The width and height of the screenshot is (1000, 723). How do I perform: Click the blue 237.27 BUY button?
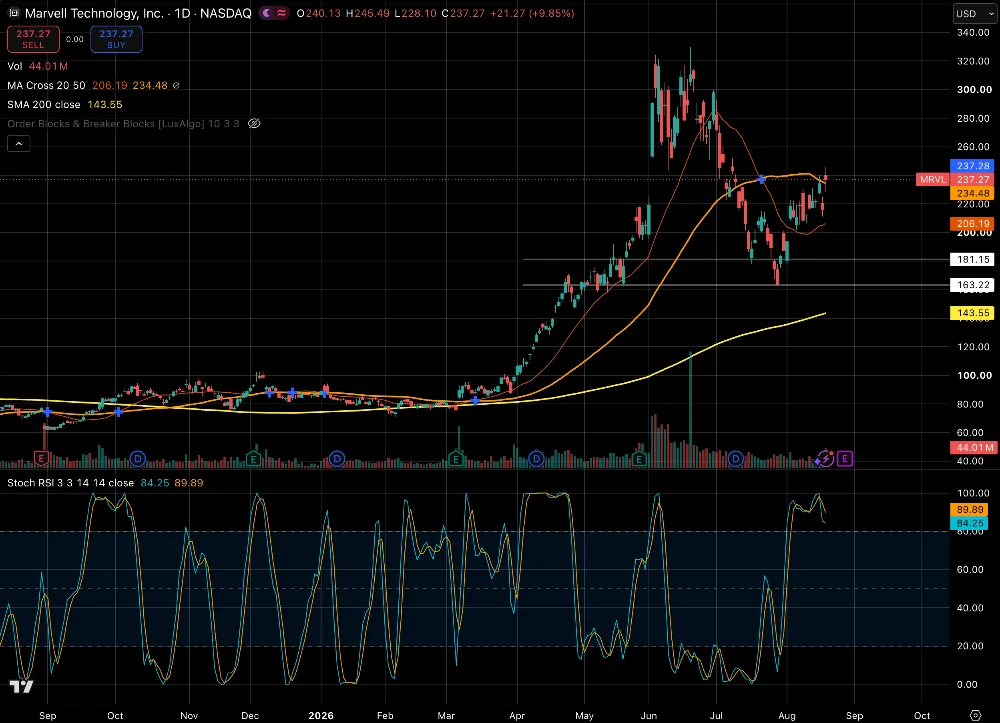[116, 39]
